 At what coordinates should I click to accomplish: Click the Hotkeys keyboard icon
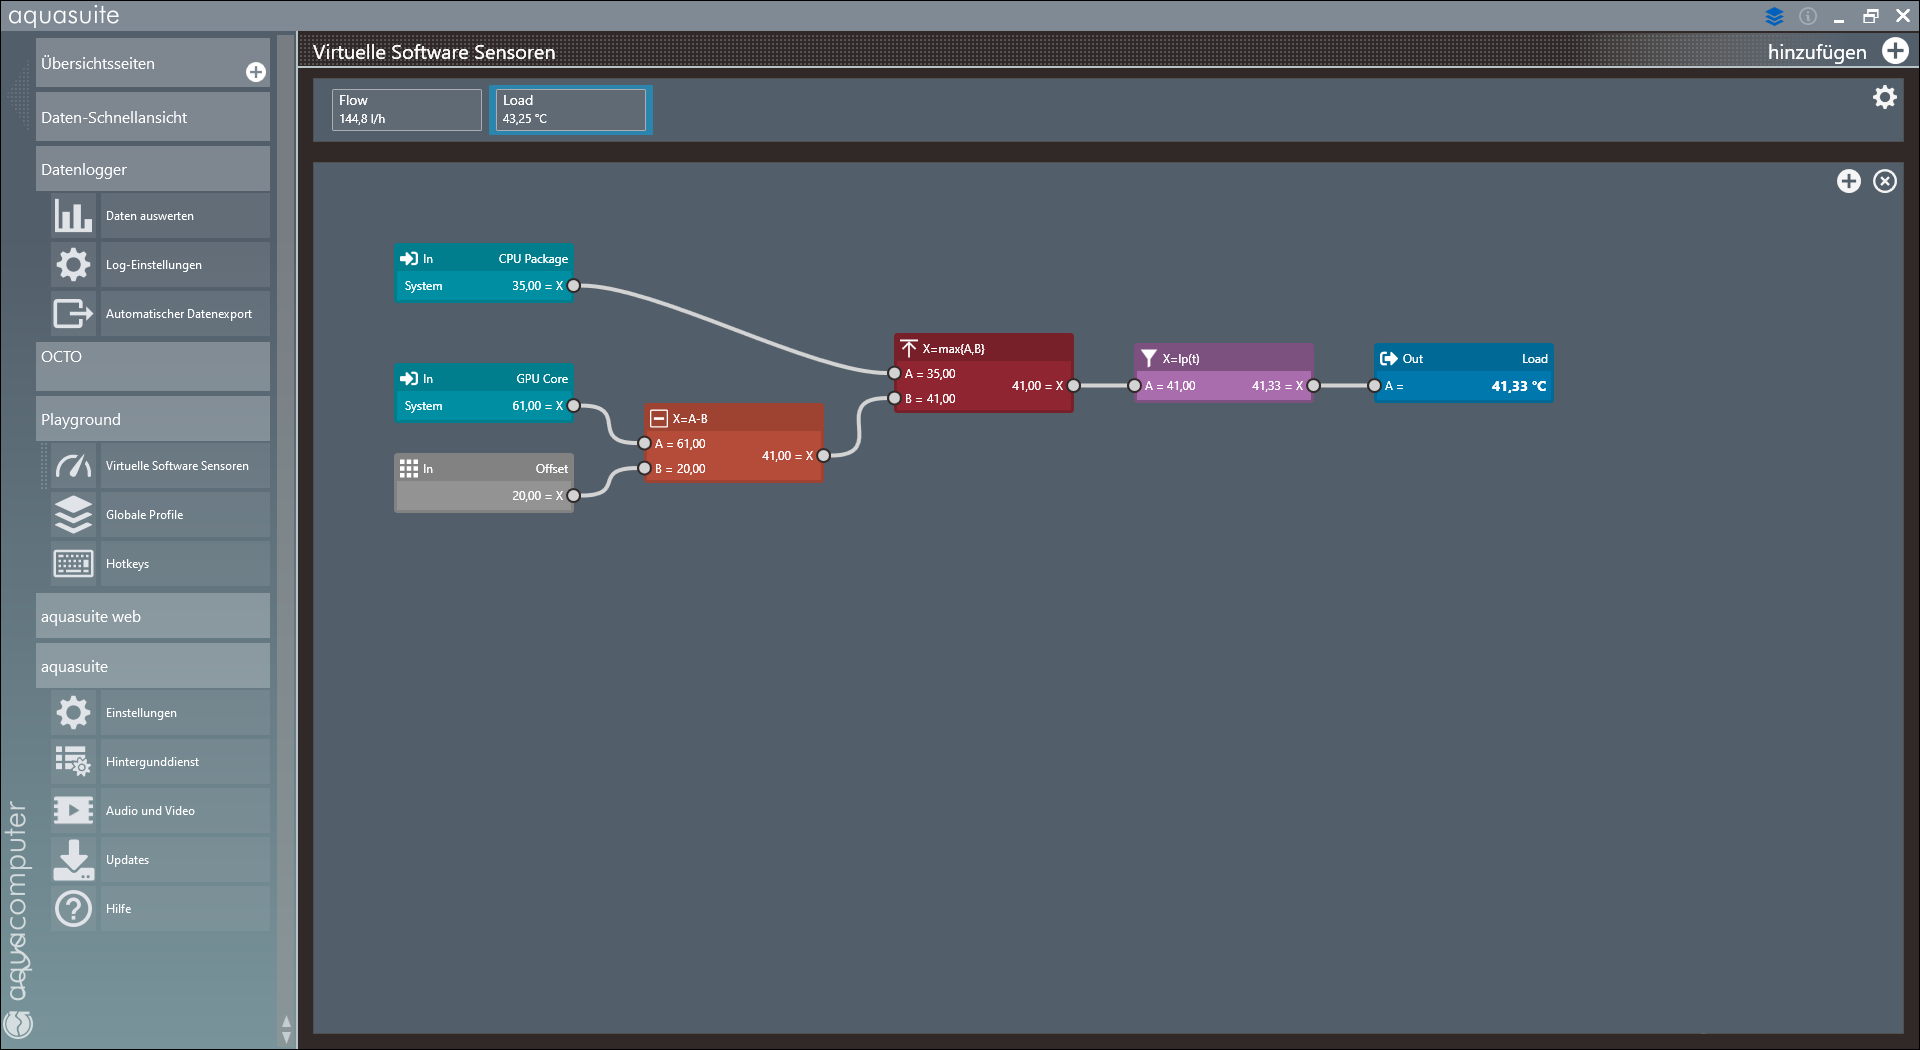73,564
